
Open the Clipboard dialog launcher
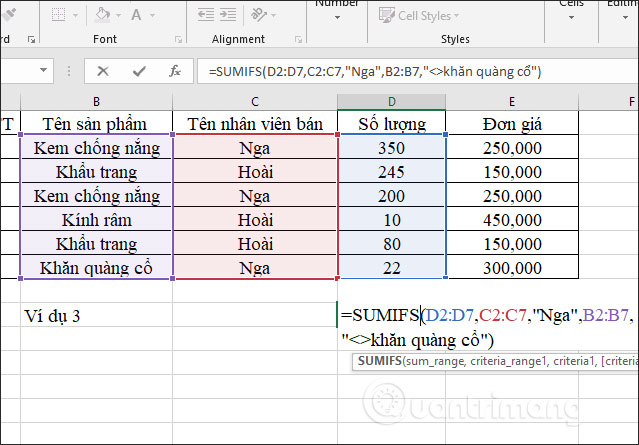pyautogui.click(x=31, y=40)
